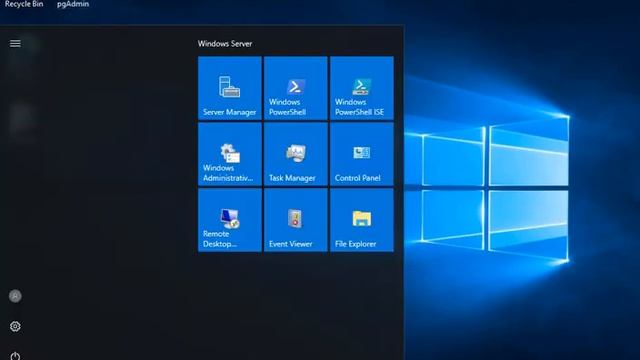The width and height of the screenshot is (640, 360).
Task: Open the Remote Desktop Connection tile
Action: click(x=230, y=220)
